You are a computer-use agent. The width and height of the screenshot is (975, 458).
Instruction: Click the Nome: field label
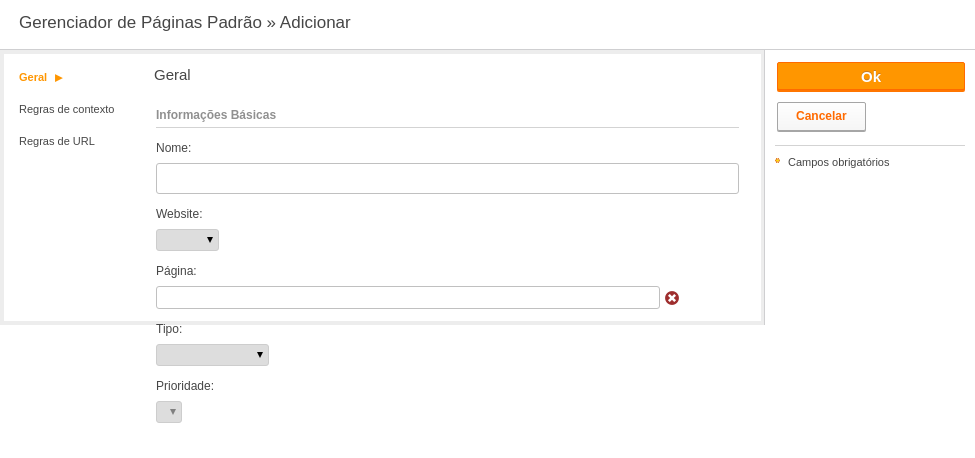173,148
